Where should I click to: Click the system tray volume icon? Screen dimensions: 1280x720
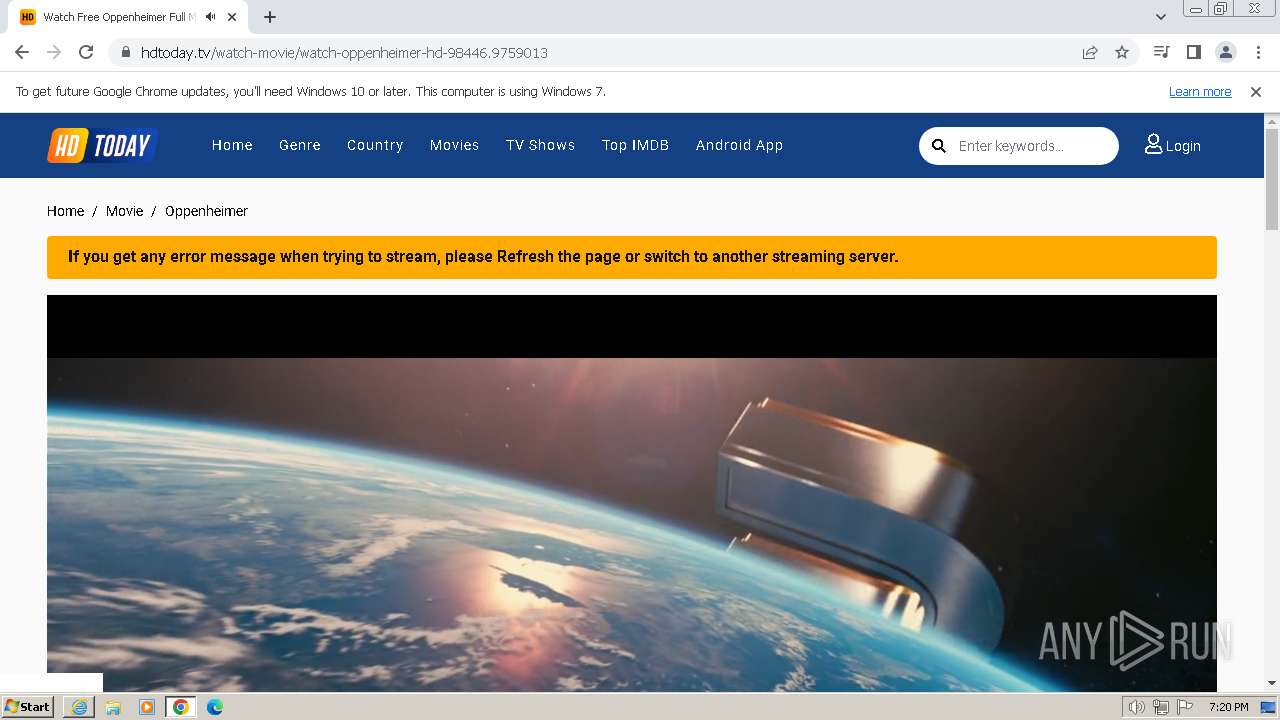coord(1136,707)
